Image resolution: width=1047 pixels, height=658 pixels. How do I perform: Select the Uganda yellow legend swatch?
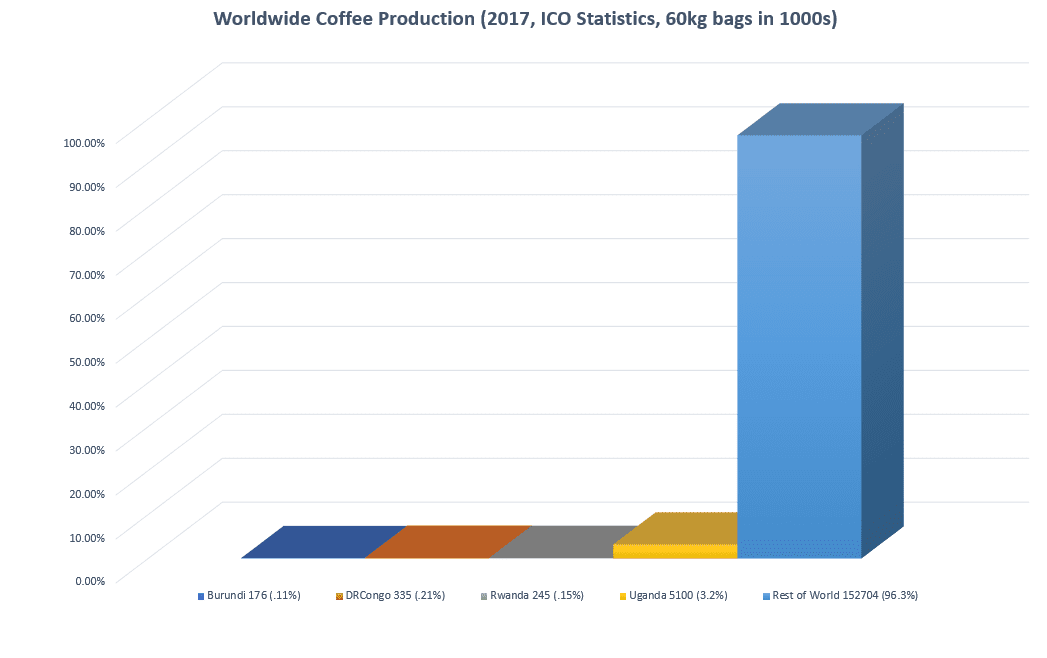point(622,596)
